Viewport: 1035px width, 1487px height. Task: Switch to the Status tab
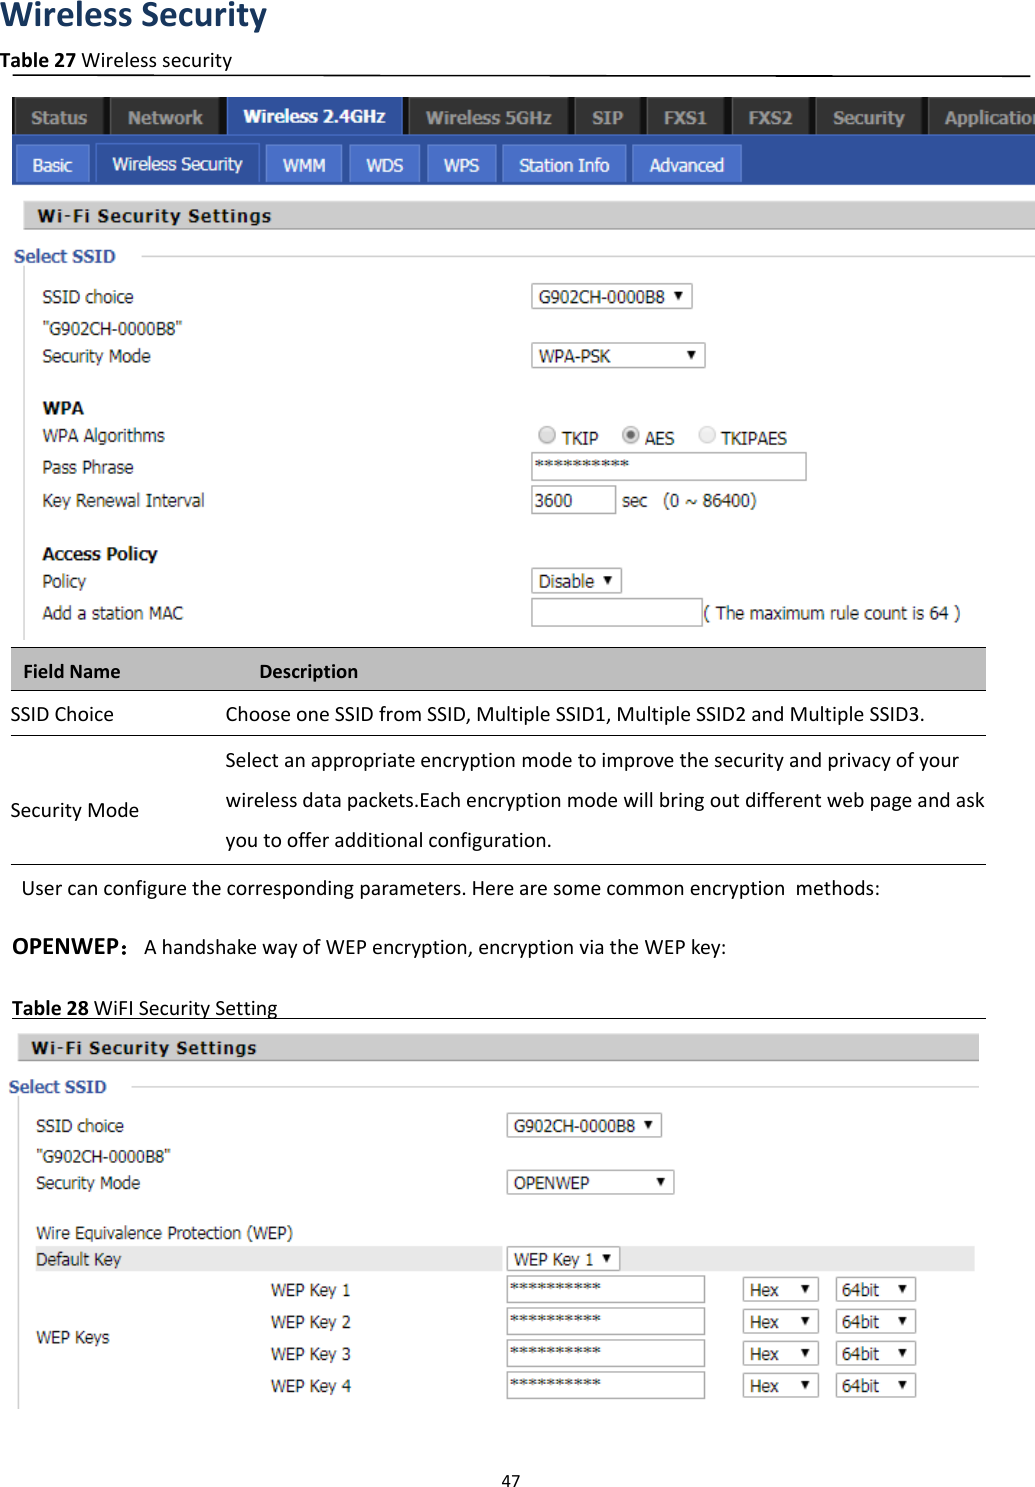tap(57, 116)
